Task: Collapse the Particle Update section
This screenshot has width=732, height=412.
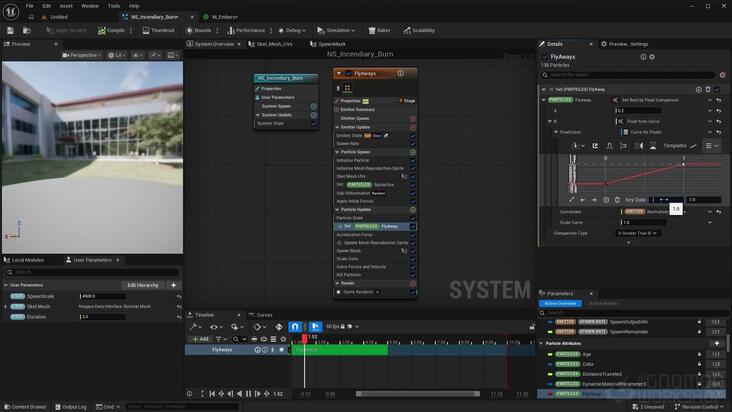Action: click(x=338, y=210)
